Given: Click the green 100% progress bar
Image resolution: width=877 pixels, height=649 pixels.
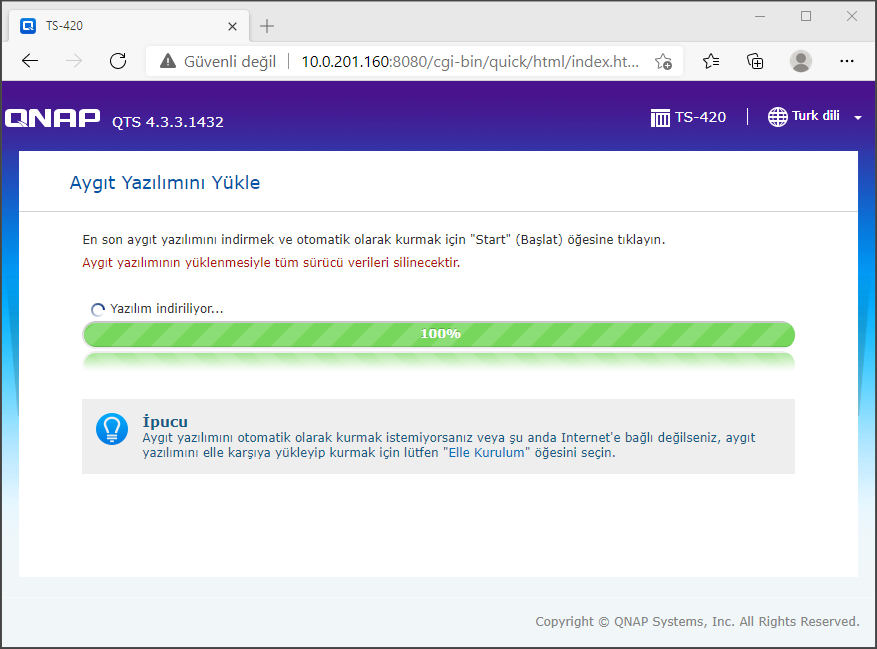Looking at the screenshot, I should (x=438, y=334).
